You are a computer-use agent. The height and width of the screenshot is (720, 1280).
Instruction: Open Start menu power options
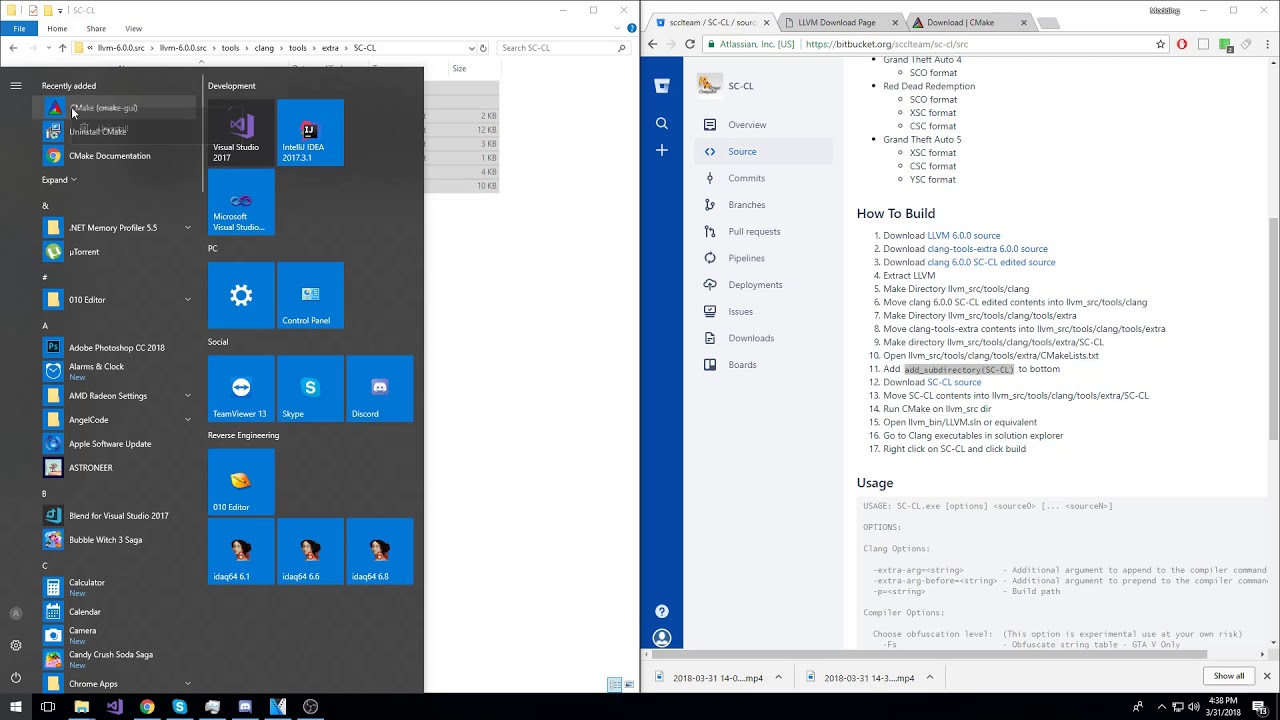point(15,677)
